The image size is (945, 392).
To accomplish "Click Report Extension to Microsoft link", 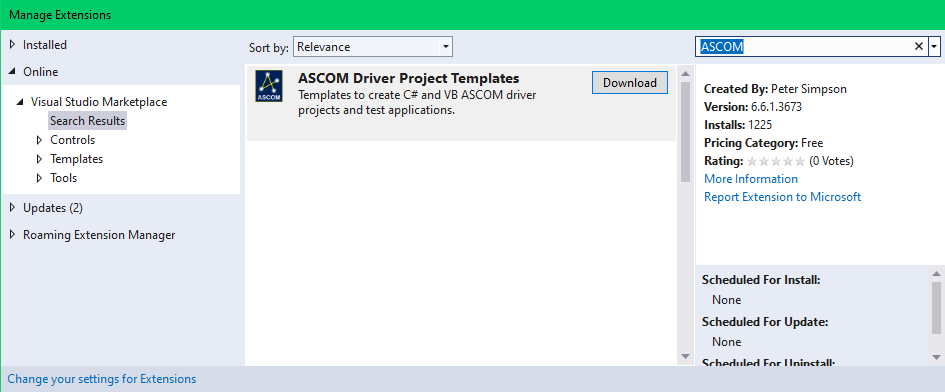I will click(x=782, y=197).
